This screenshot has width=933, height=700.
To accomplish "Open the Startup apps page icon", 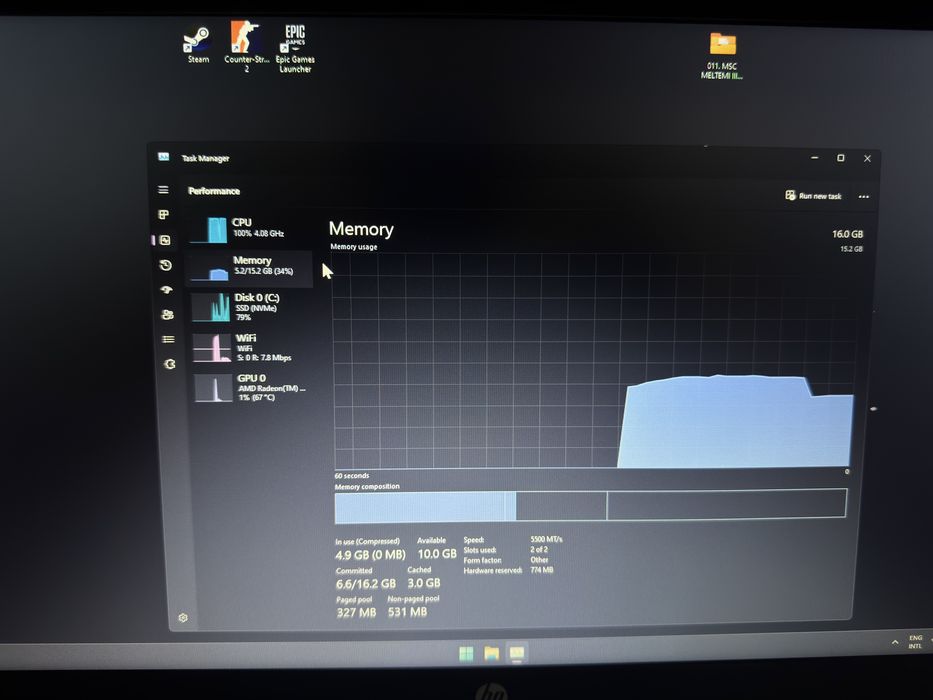I will pos(166,290).
